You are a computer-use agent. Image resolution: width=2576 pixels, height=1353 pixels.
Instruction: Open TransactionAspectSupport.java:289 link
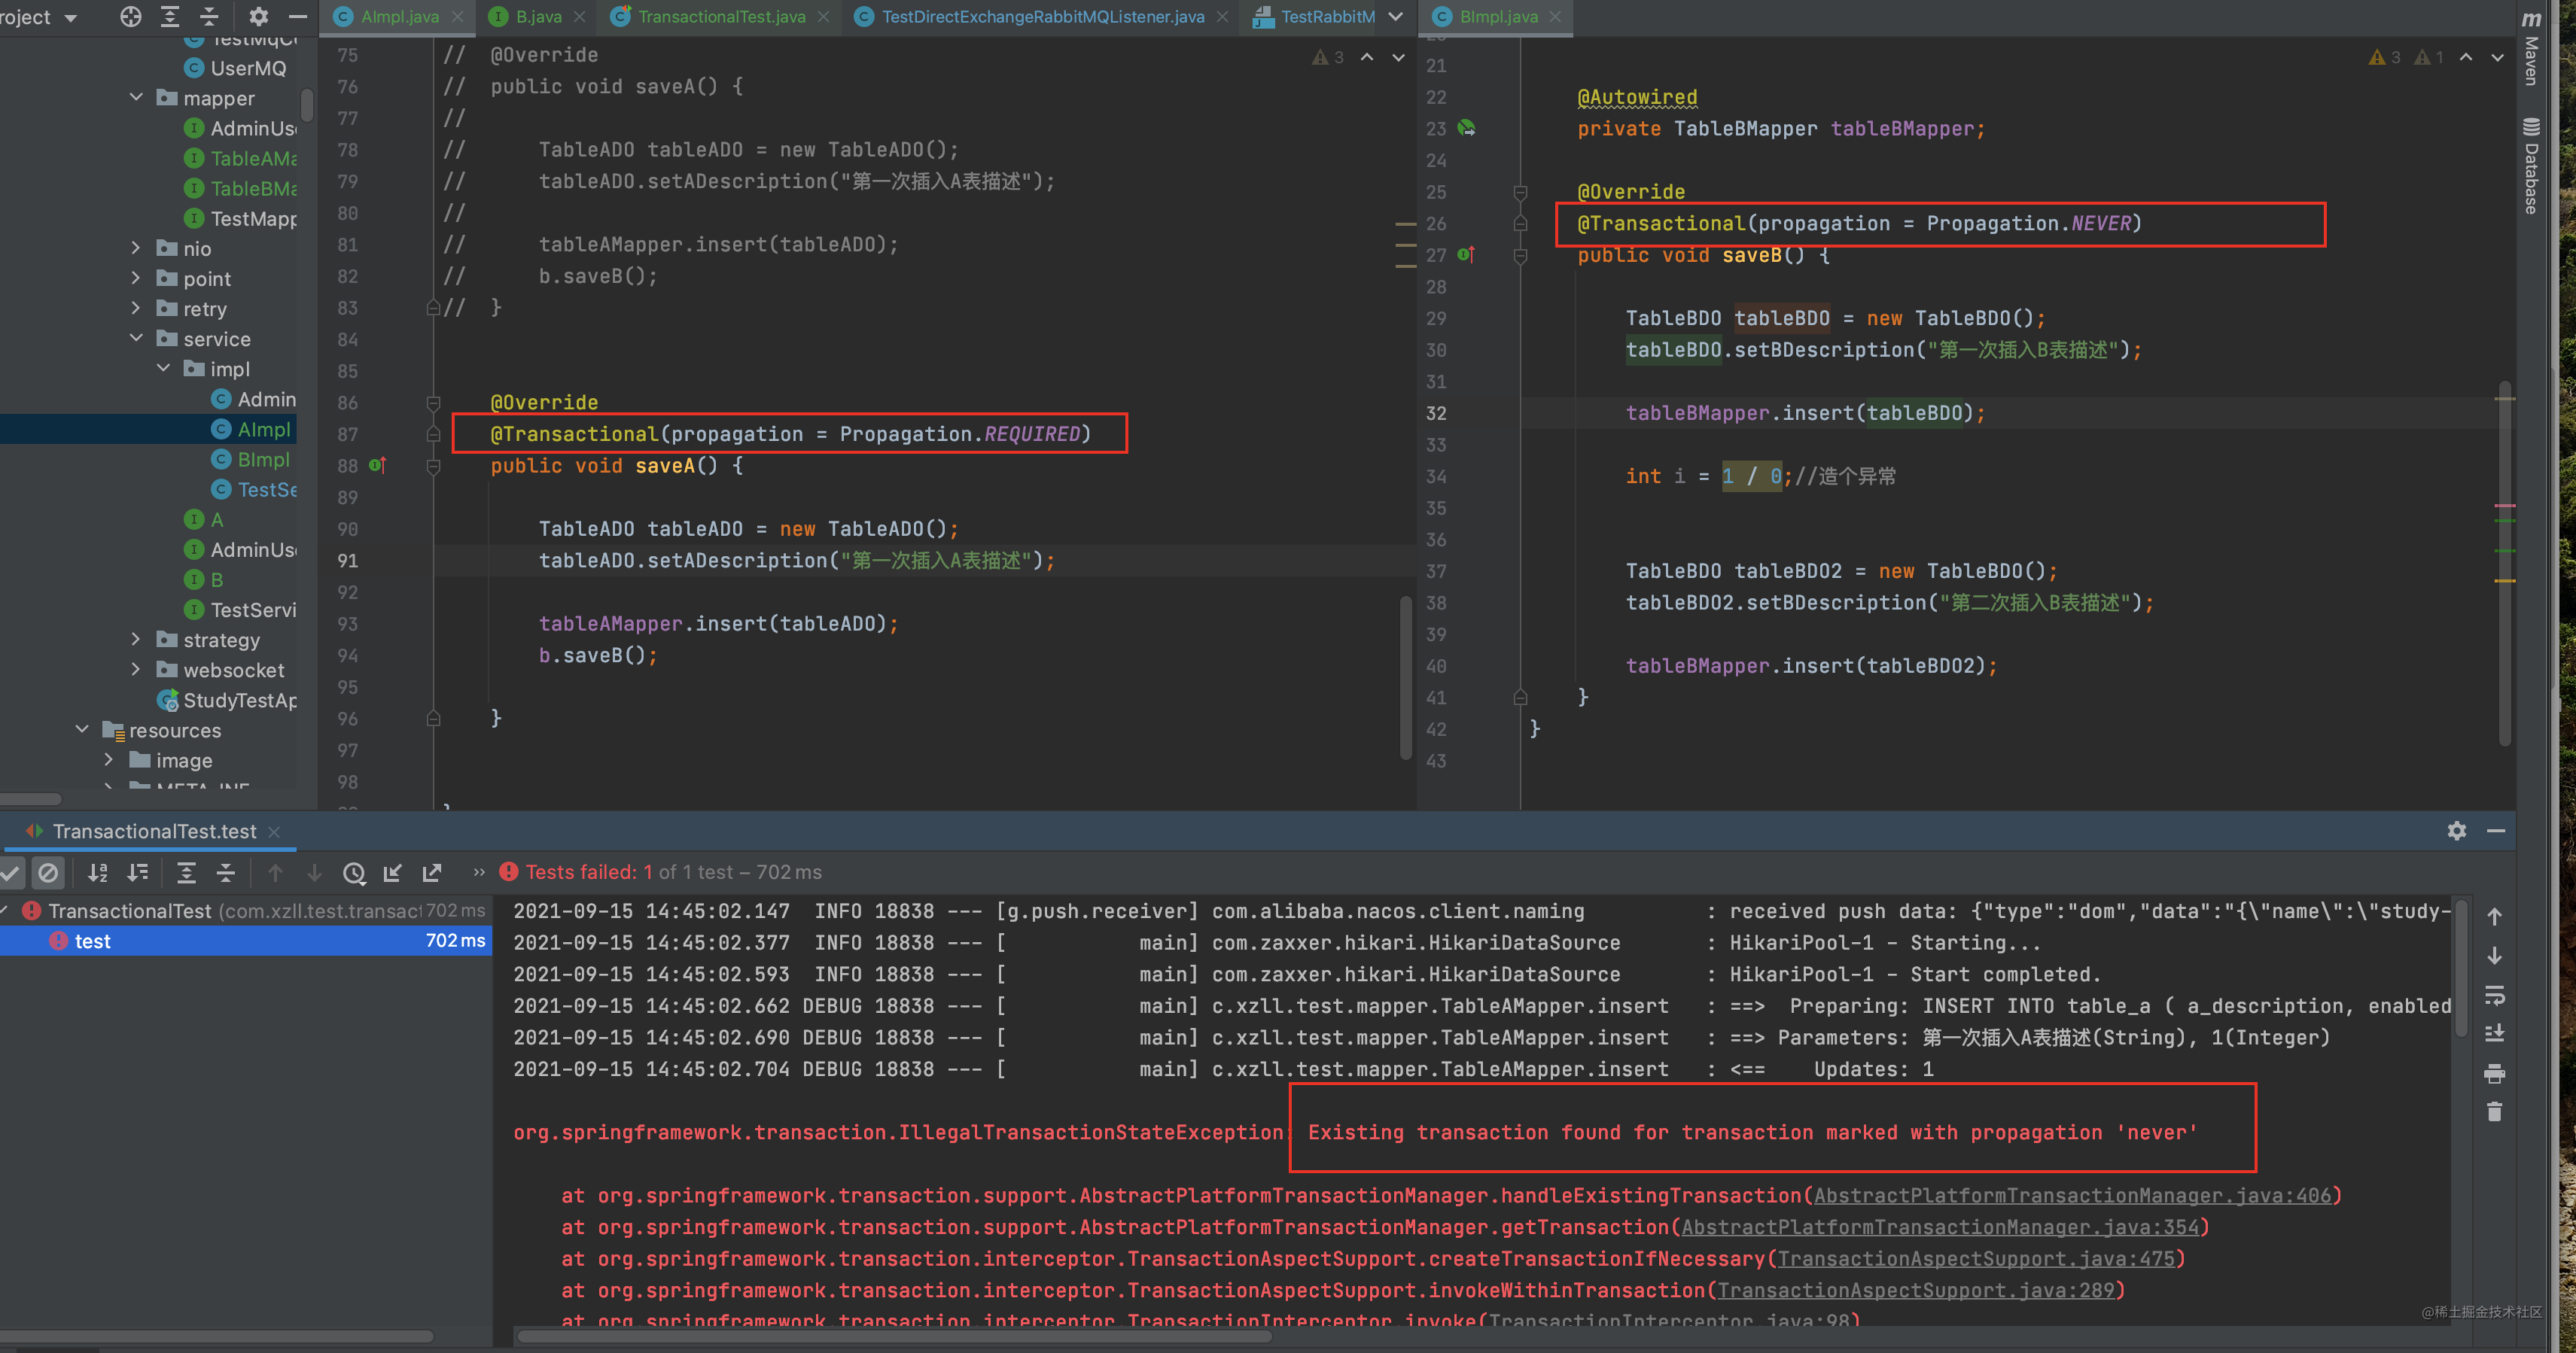click(x=1916, y=1291)
